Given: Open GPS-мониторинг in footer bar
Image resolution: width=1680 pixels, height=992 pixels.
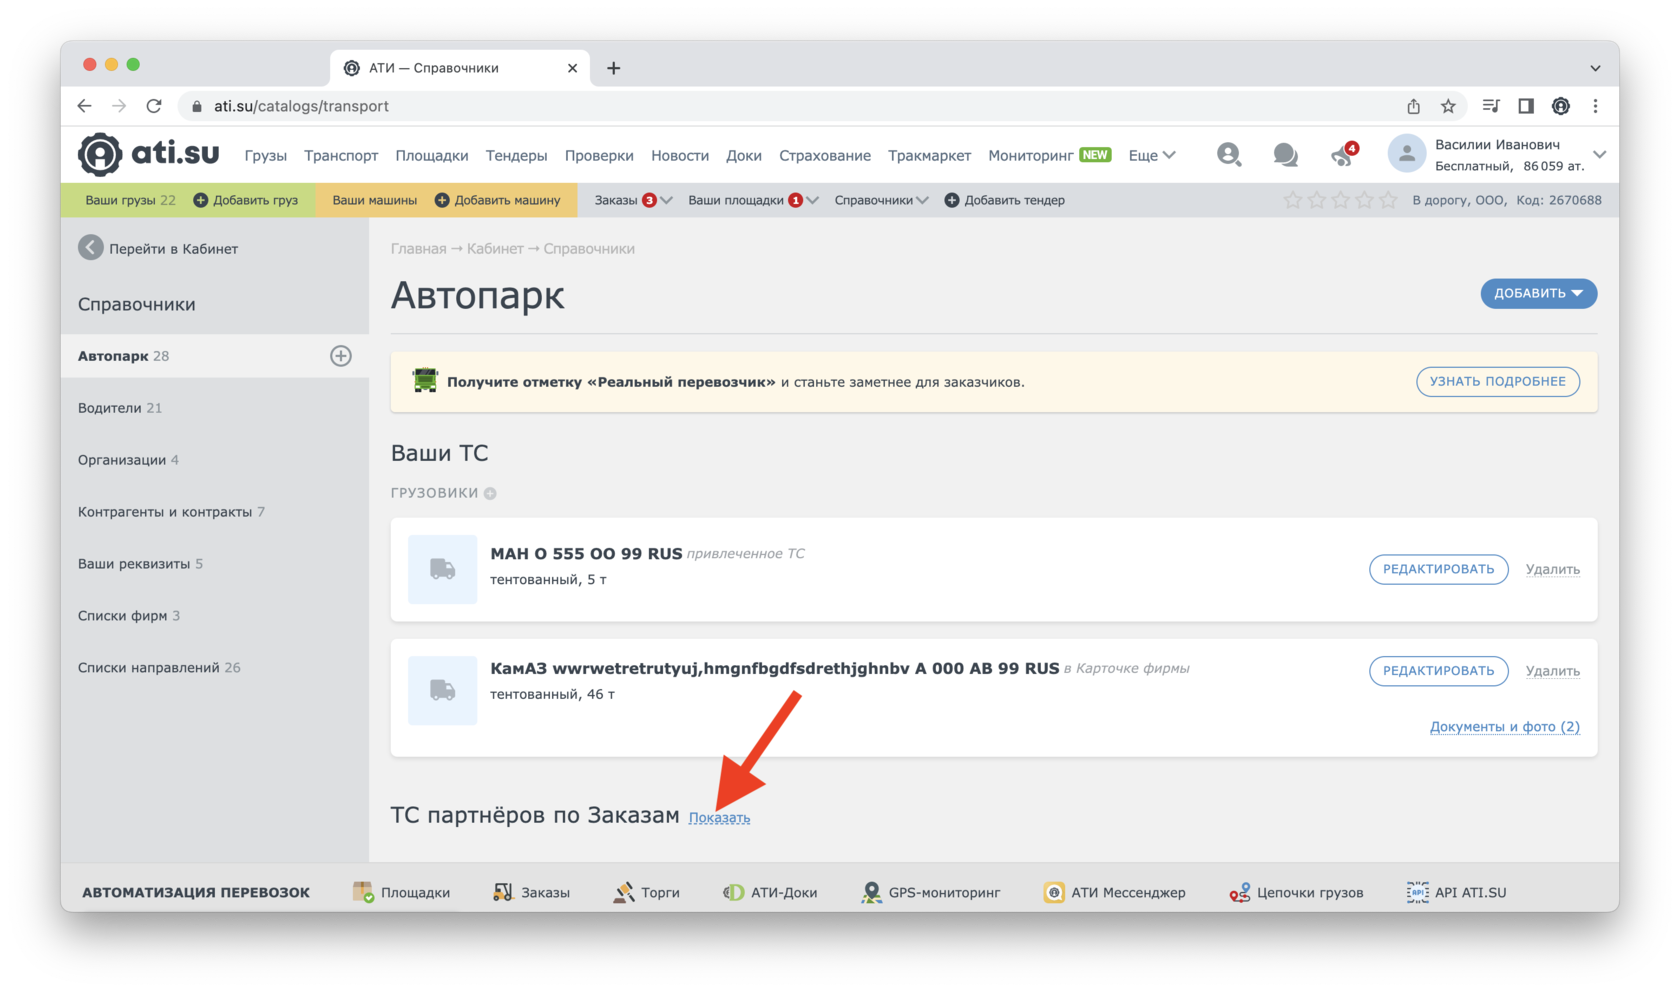Looking at the screenshot, I should (931, 892).
